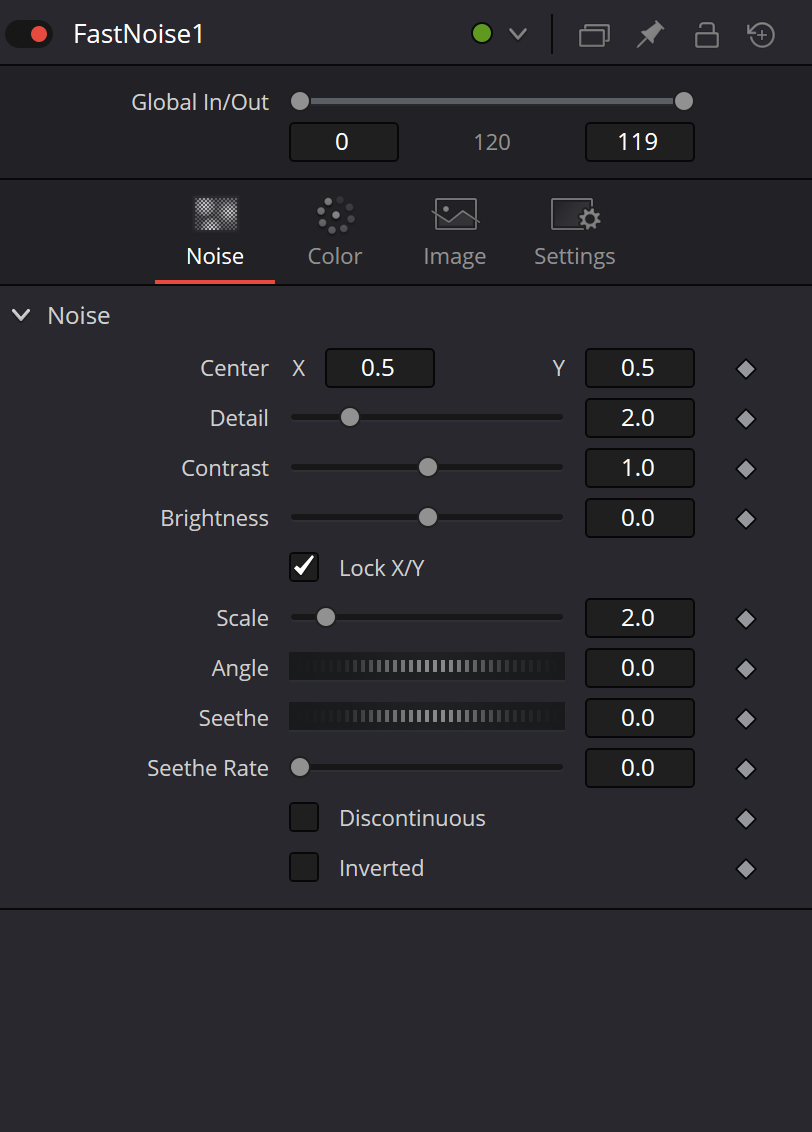
Task: Add keyframe for Inverted
Action: [746, 868]
